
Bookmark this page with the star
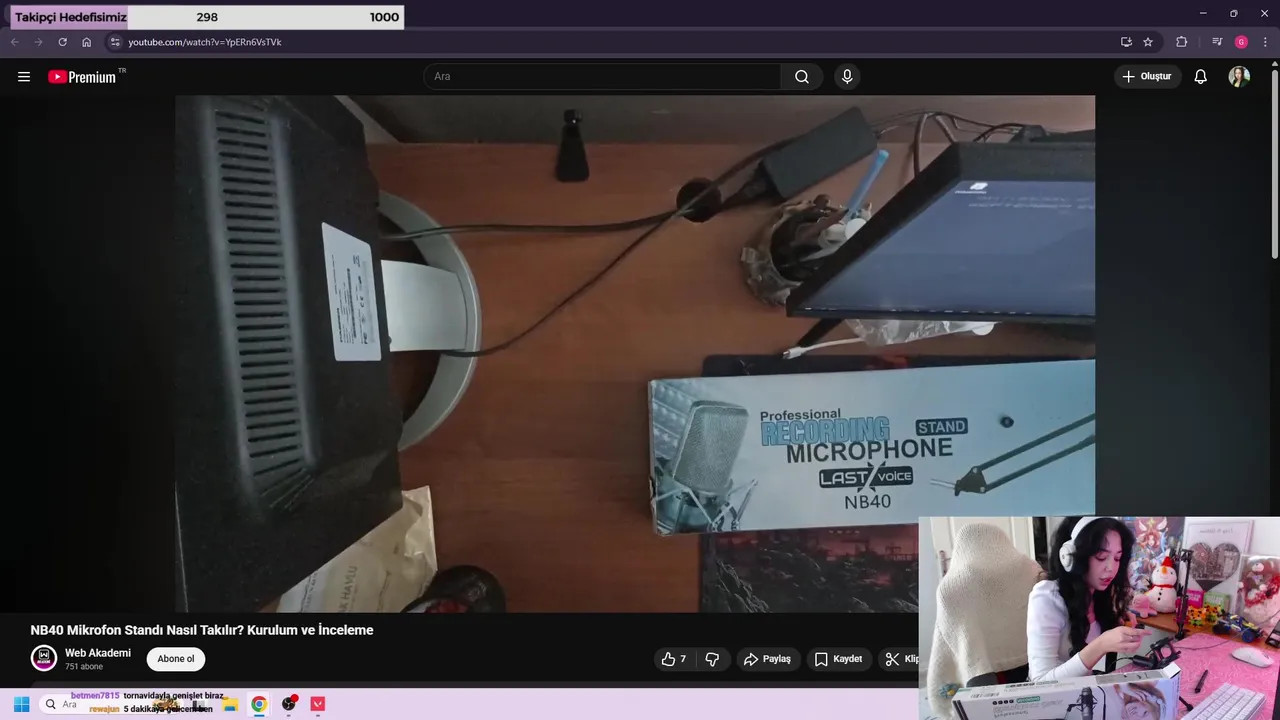[x=1148, y=42]
